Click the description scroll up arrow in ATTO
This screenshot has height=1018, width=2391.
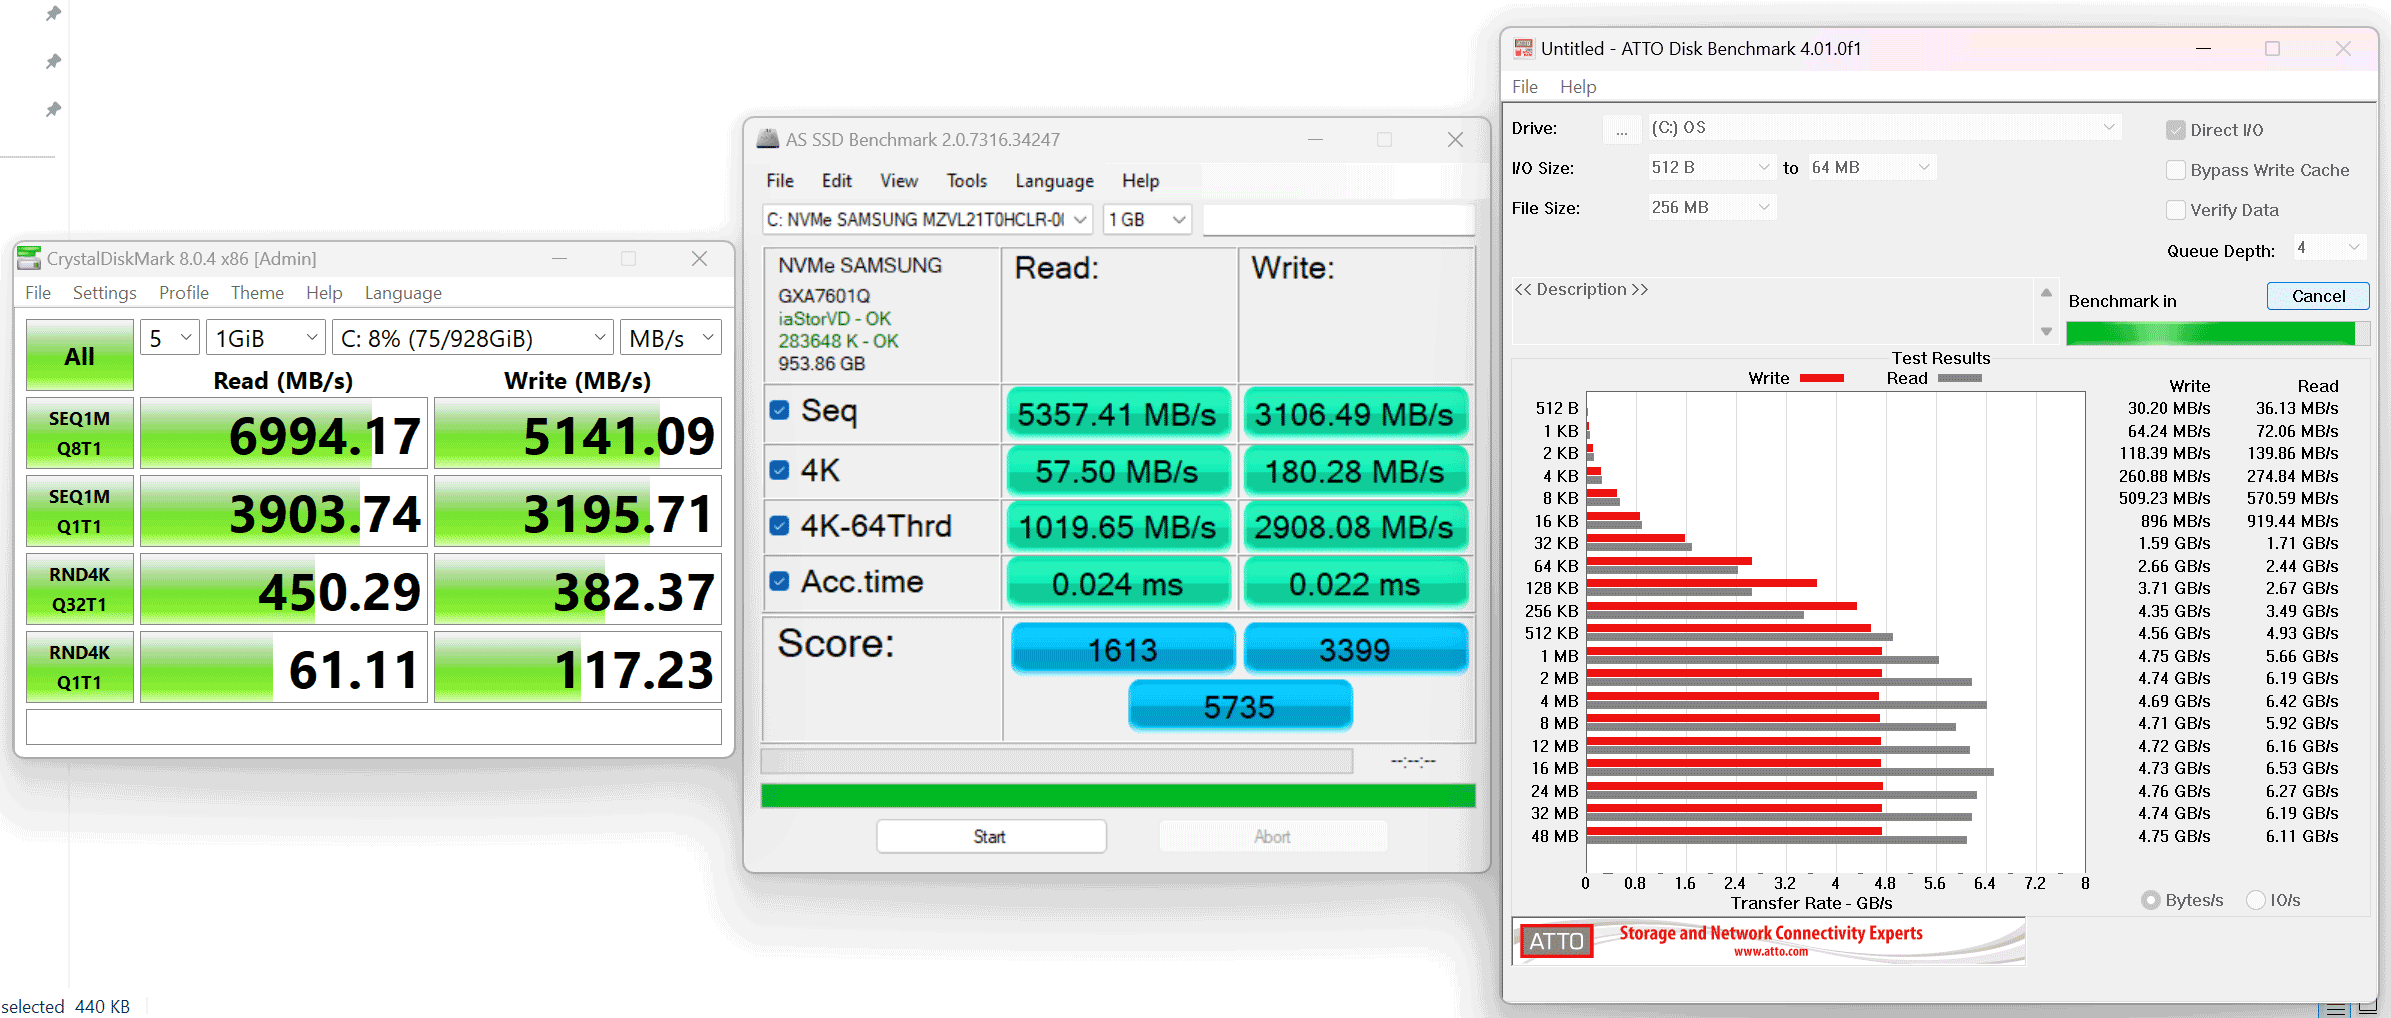2046,292
